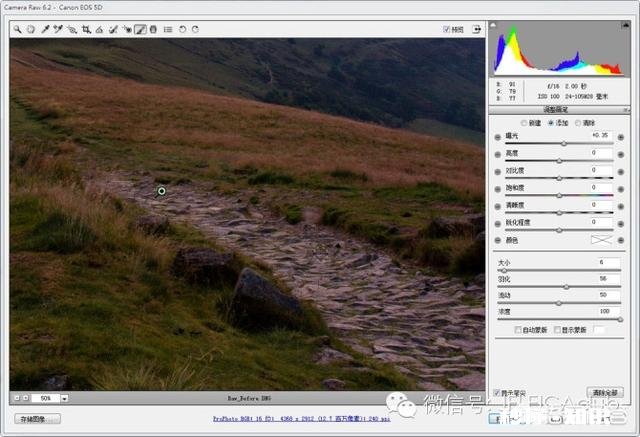This screenshot has height=437, width=640.
Task: Select the Zoom magnifier tool
Action: (x=18, y=30)
